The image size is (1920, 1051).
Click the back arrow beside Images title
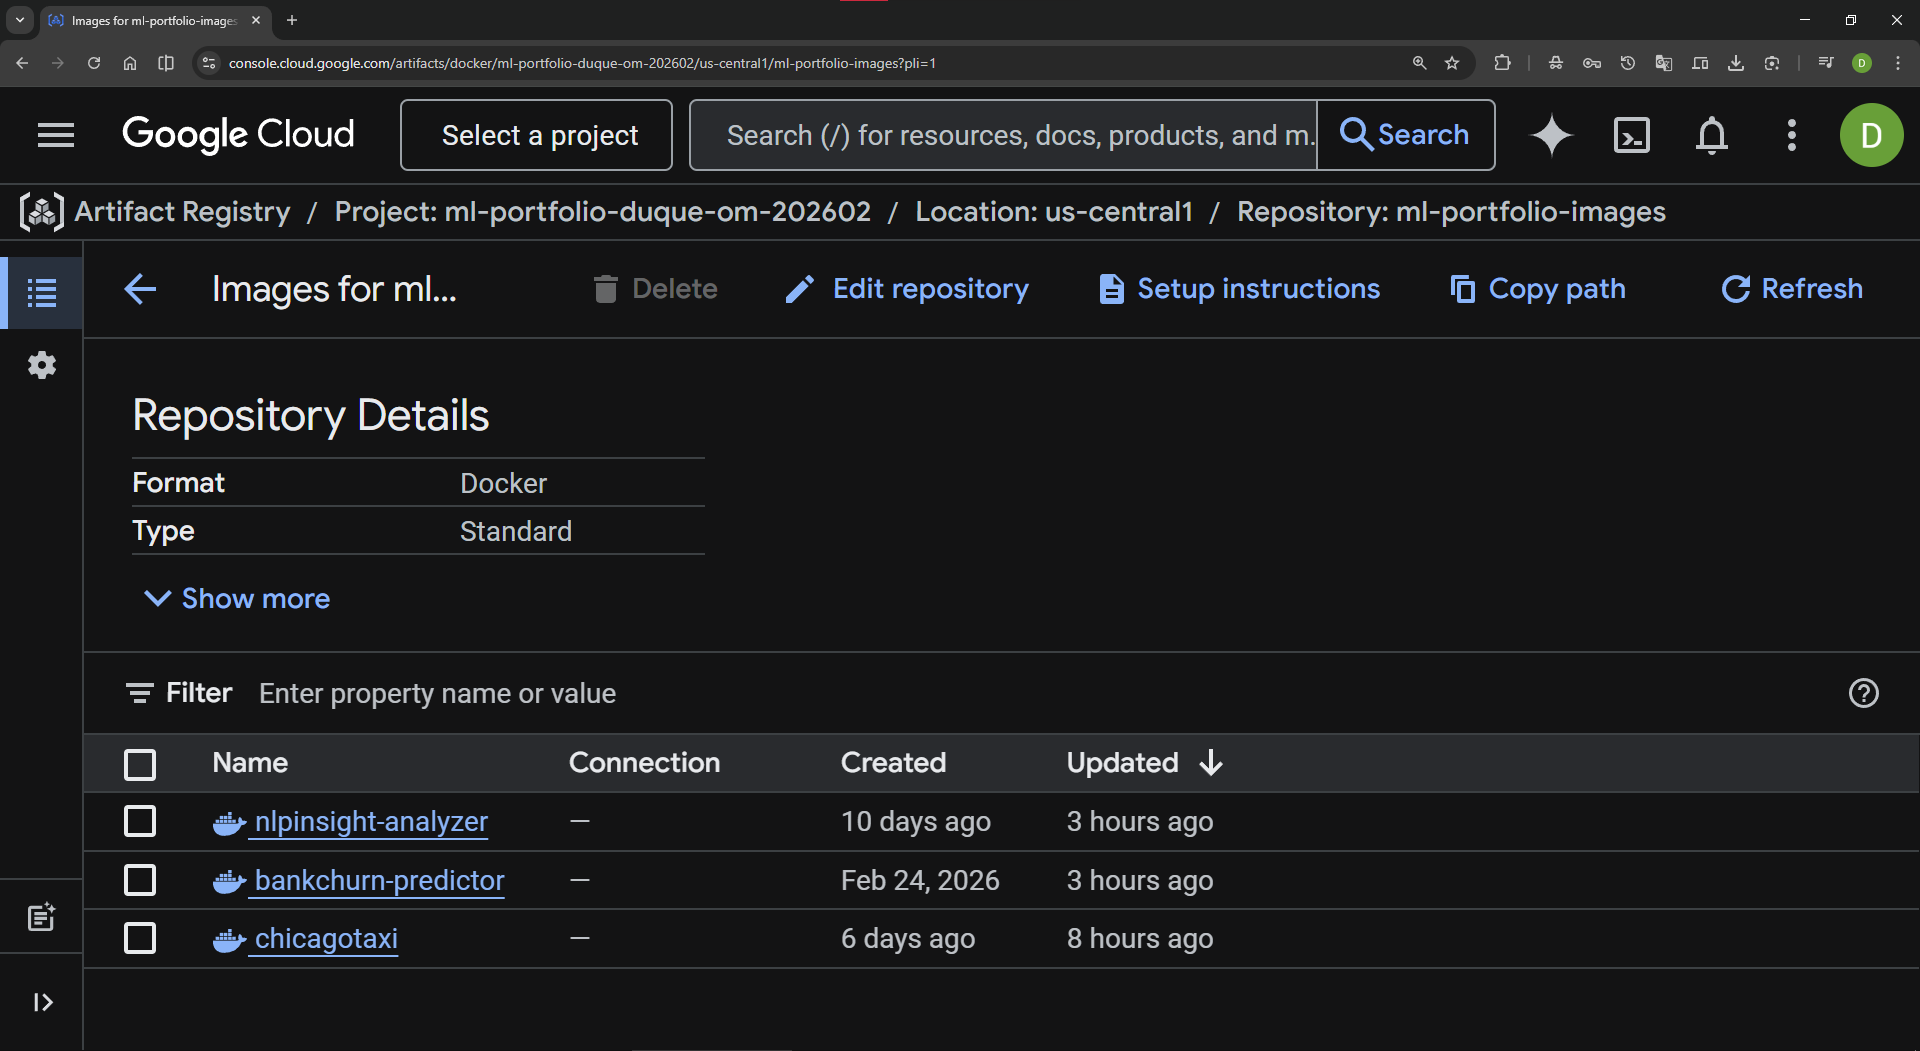140,289
